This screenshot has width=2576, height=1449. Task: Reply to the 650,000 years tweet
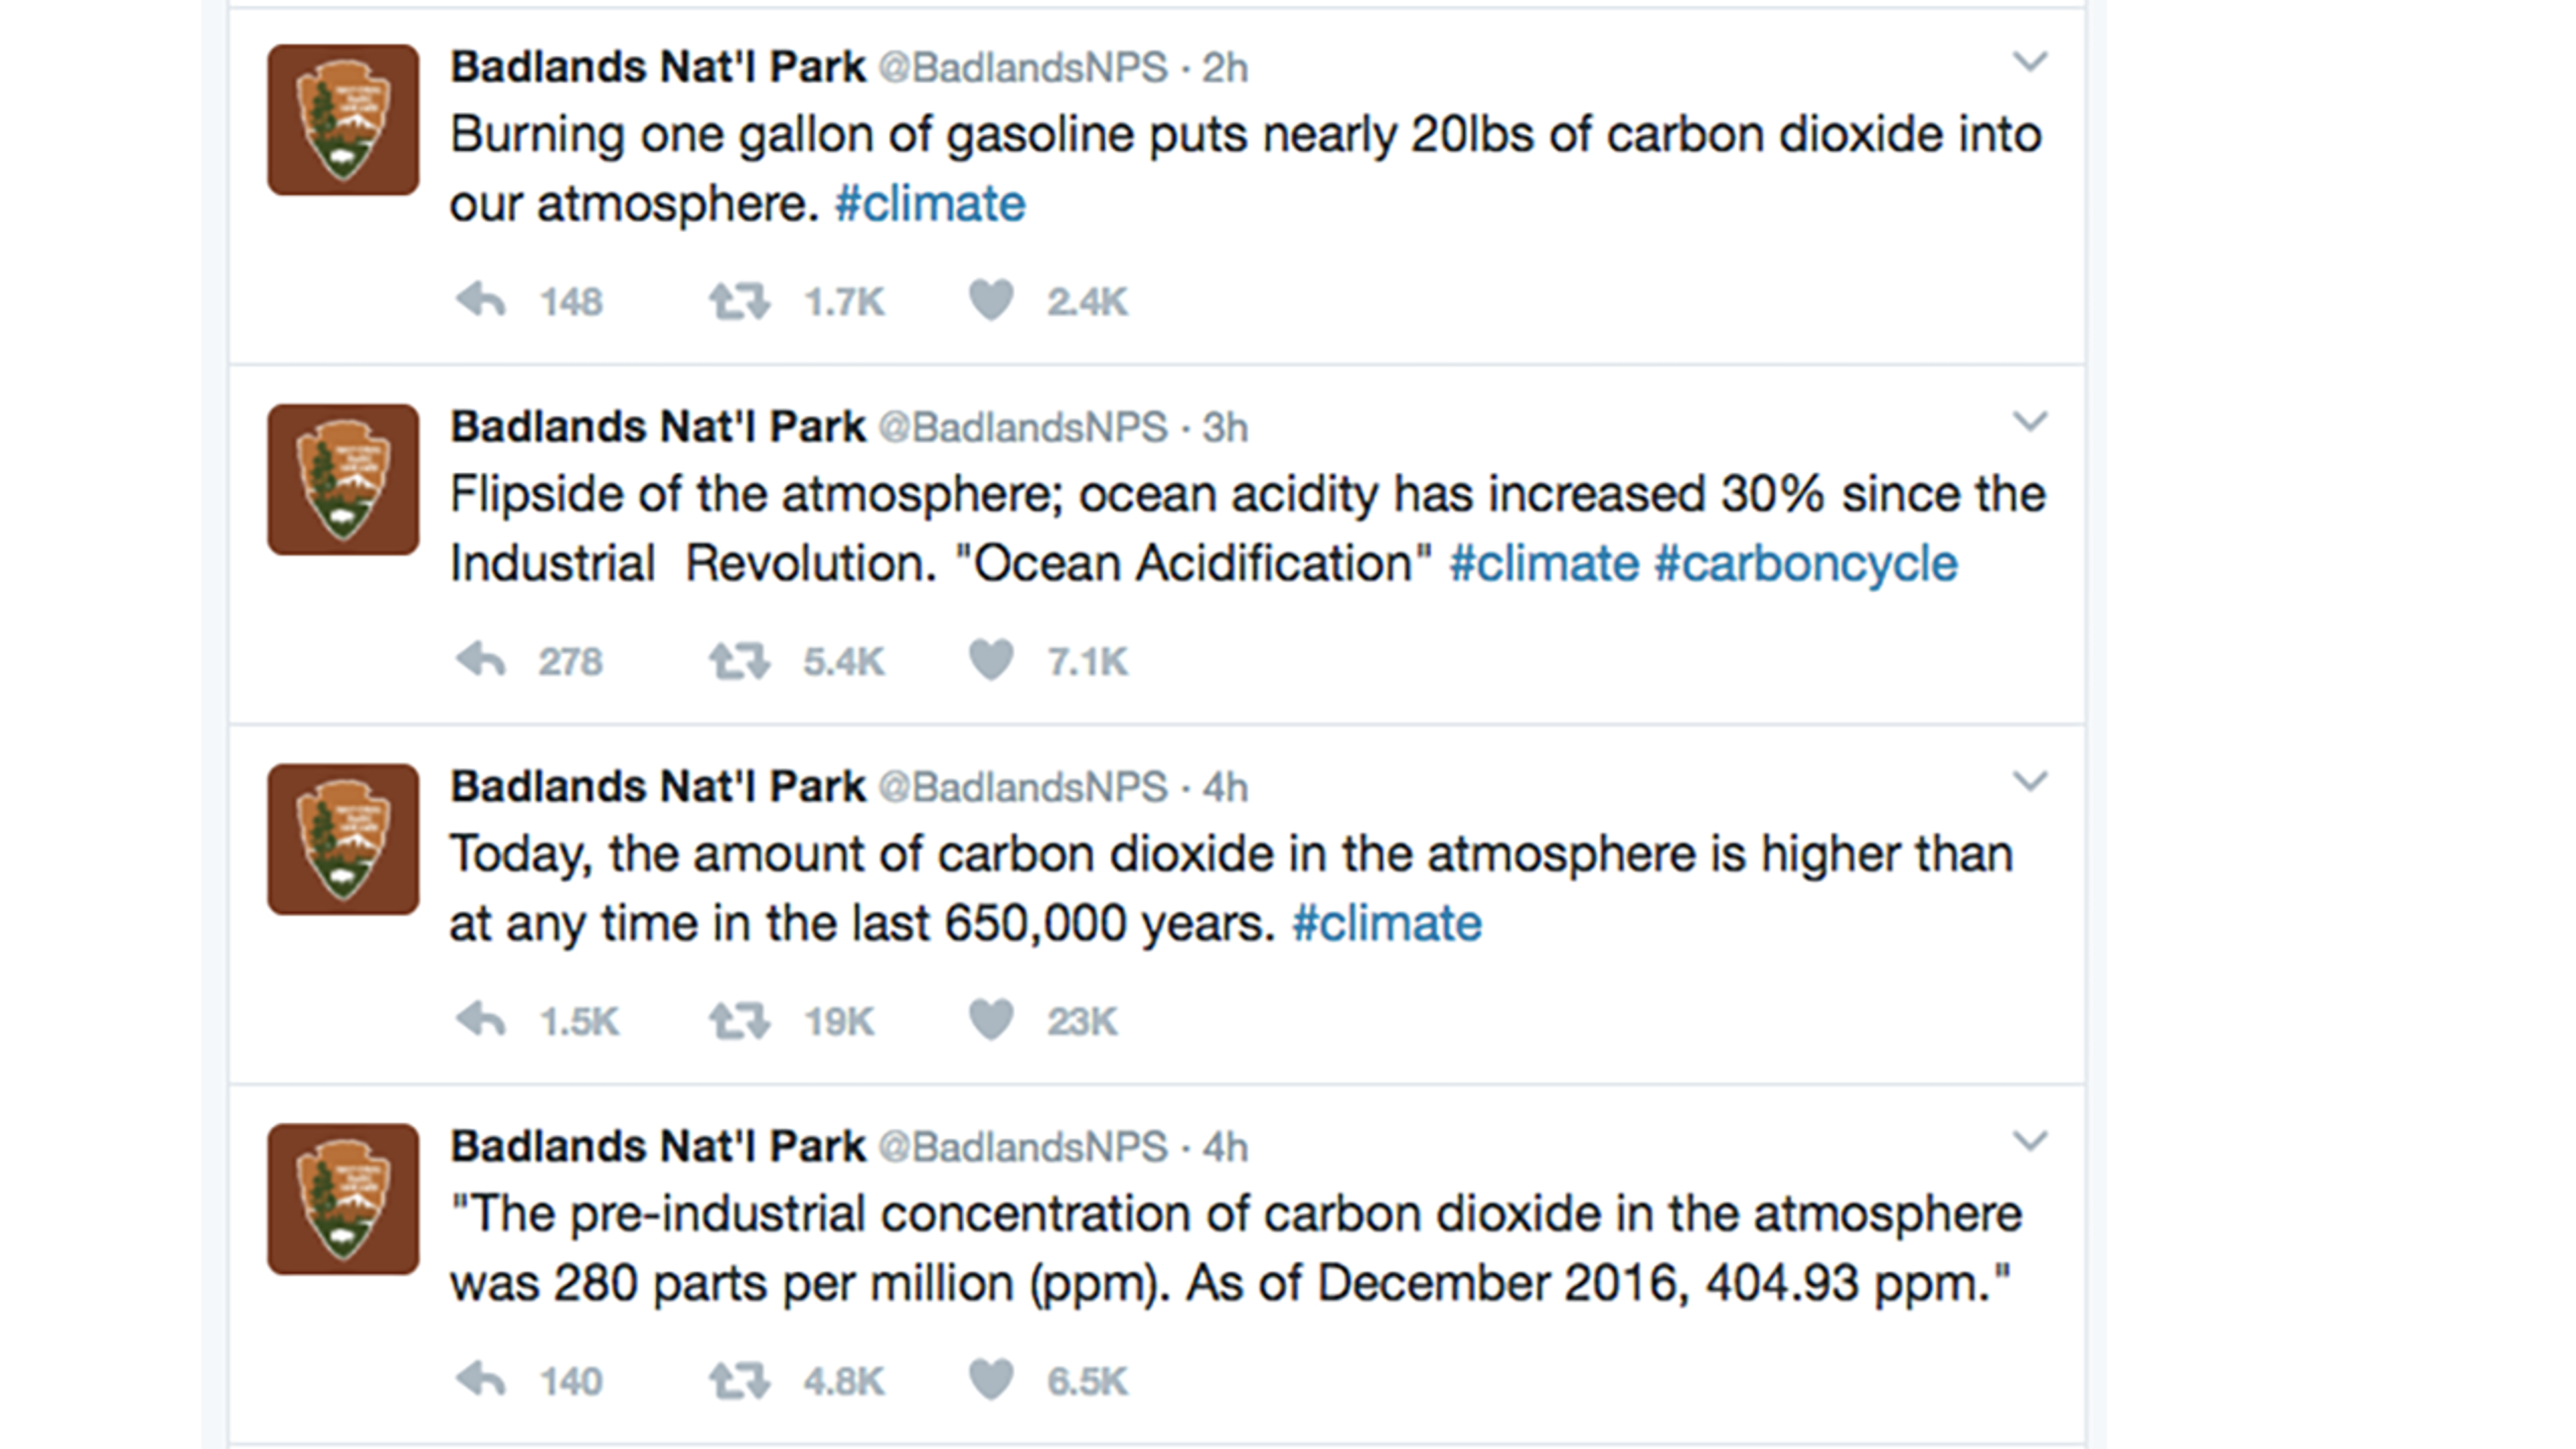click(x=481, y=1020)
